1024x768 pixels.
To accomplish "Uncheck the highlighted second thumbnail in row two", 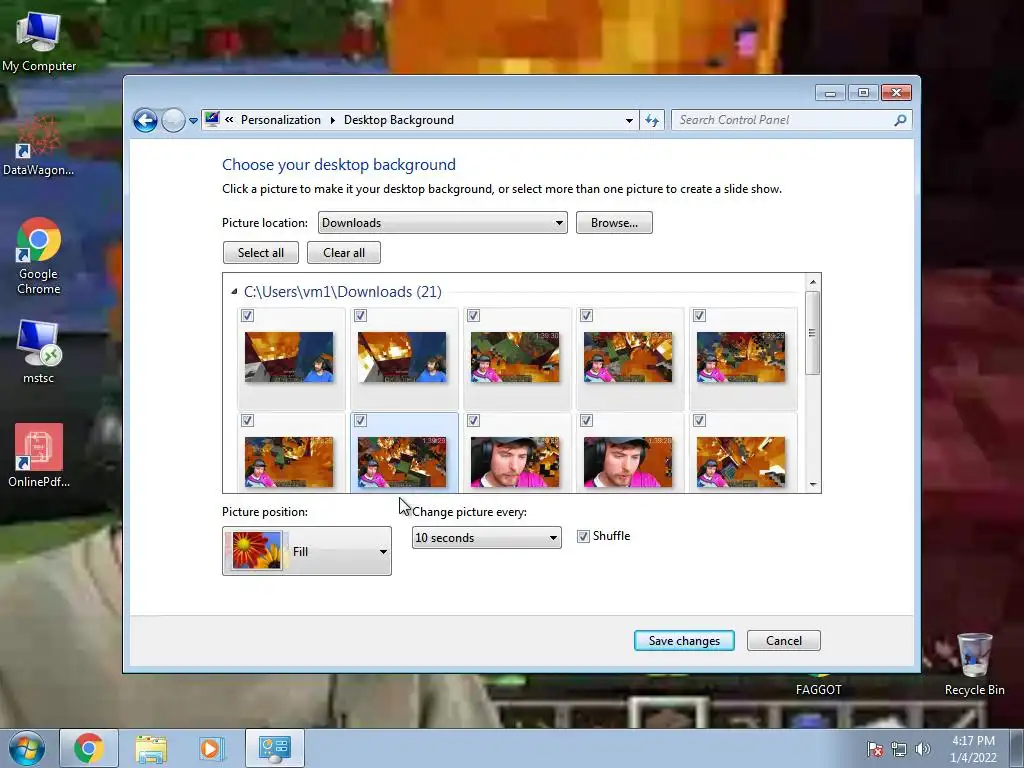I will [360, 421].
